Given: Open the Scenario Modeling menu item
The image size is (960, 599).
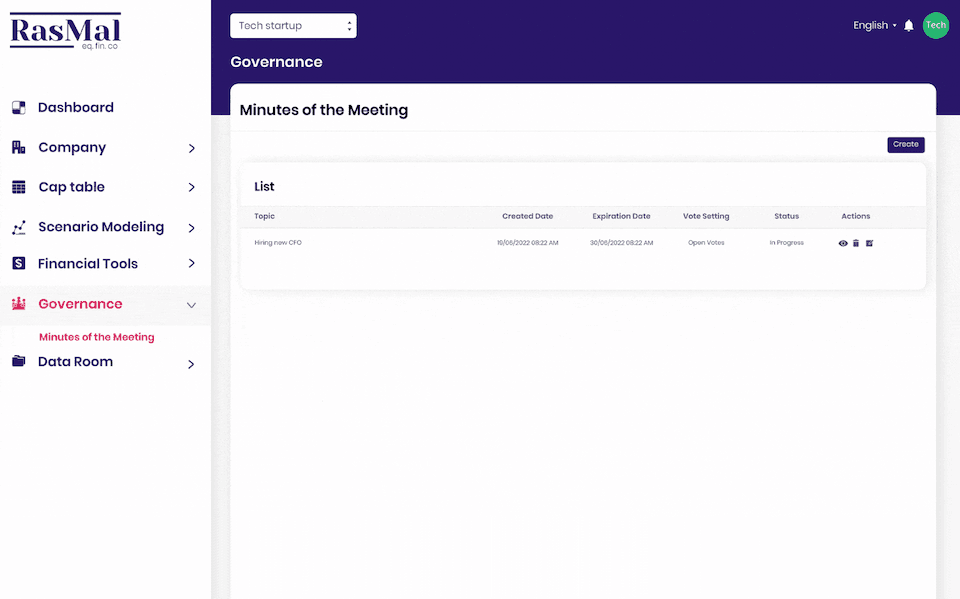Looking at the screenshot, I should coord(101,227).
